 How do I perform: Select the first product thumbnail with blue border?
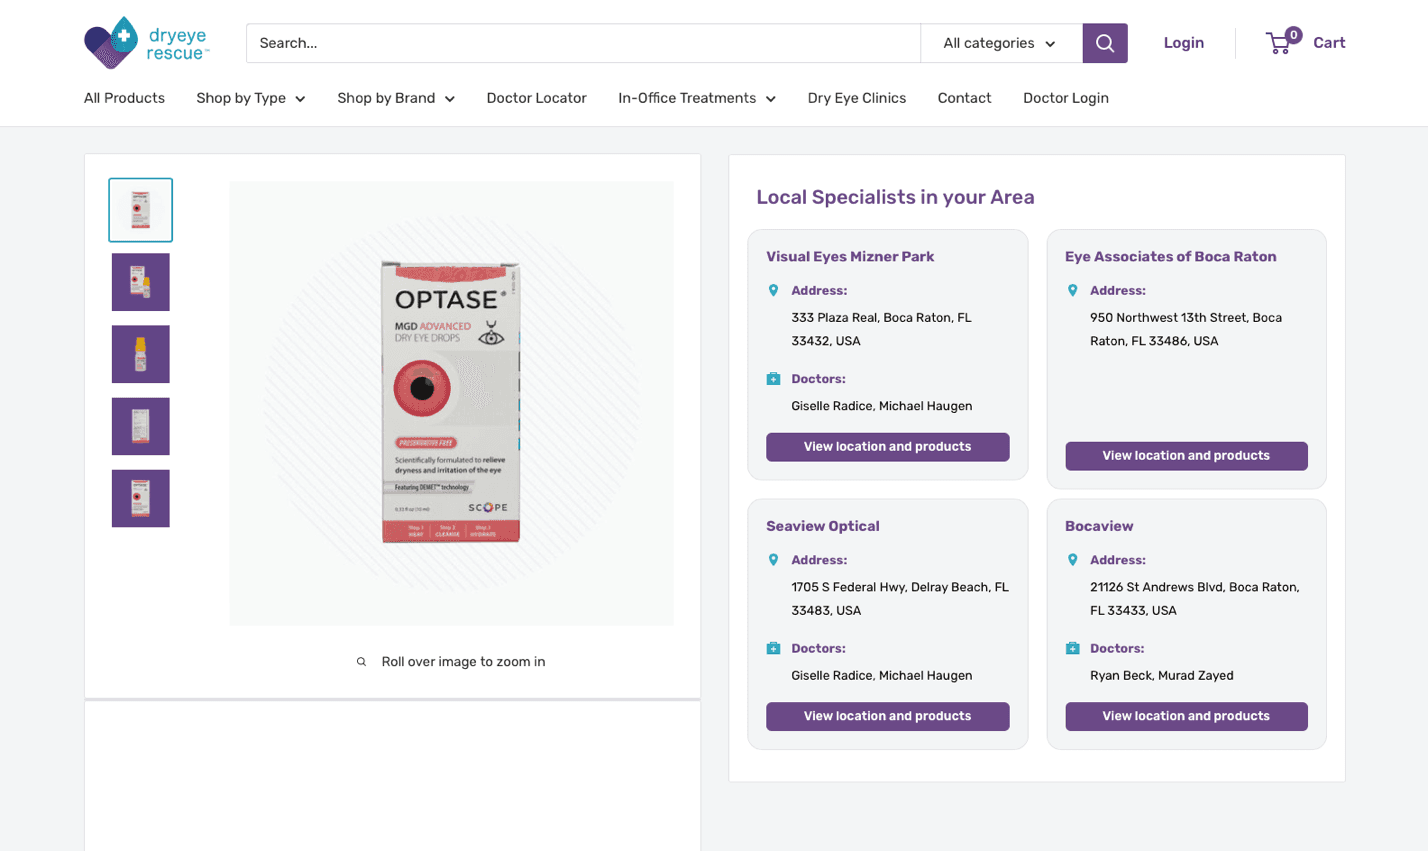coord(141,210)
